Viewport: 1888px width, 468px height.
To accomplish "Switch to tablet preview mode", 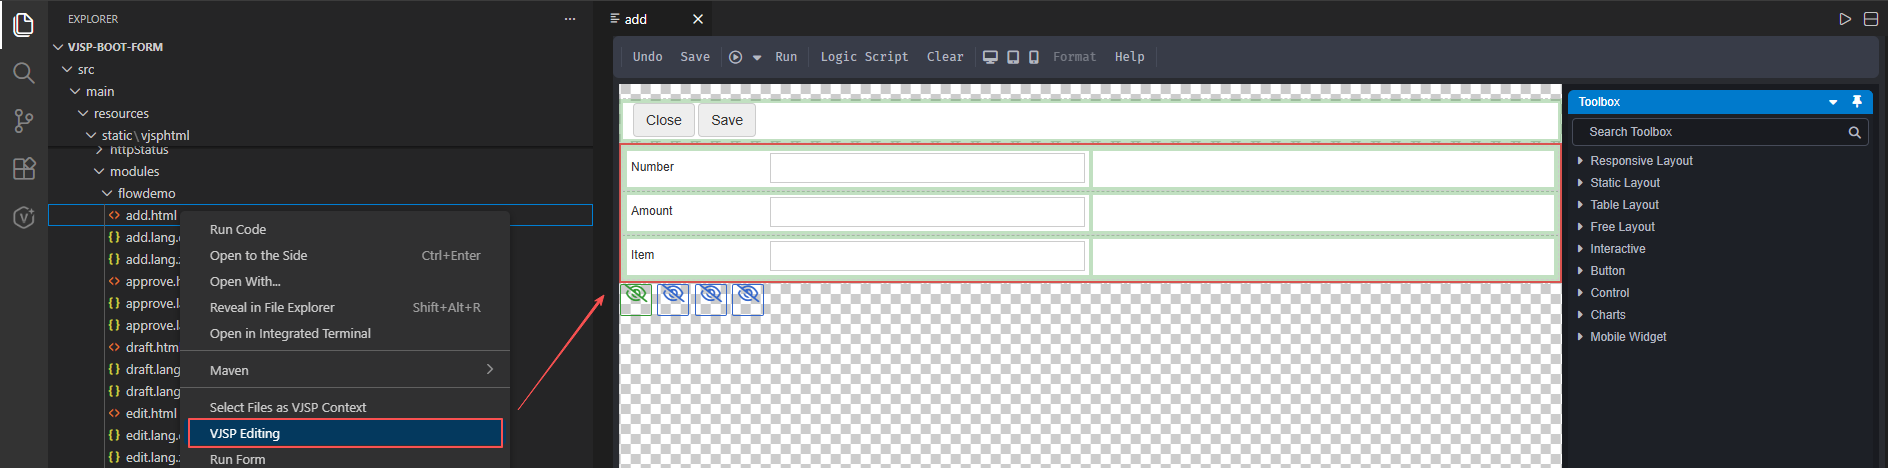I will coord(1013,57).
